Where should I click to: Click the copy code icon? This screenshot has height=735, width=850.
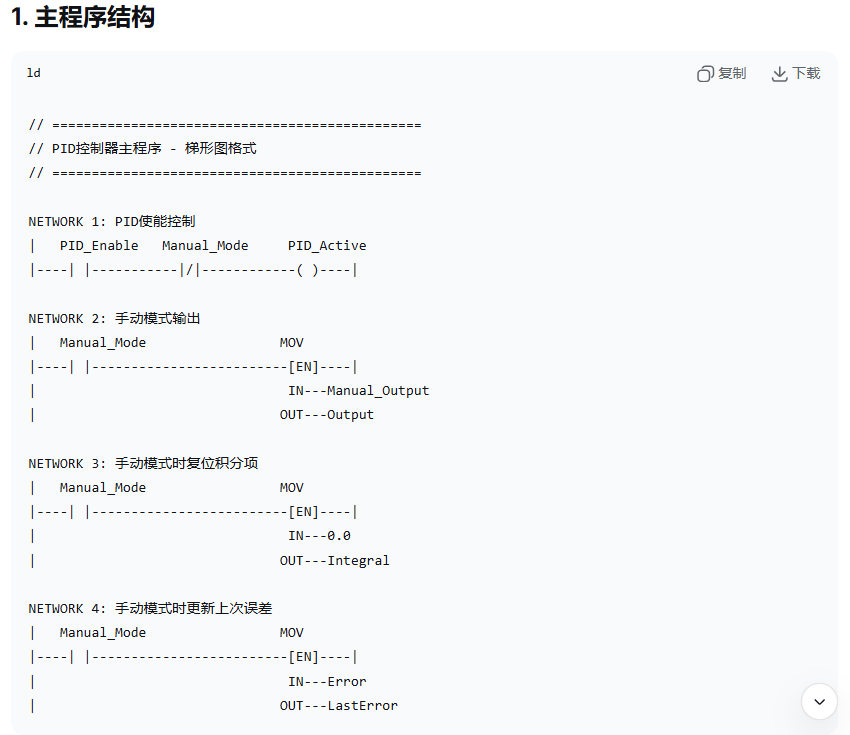[x=705, y=74]
